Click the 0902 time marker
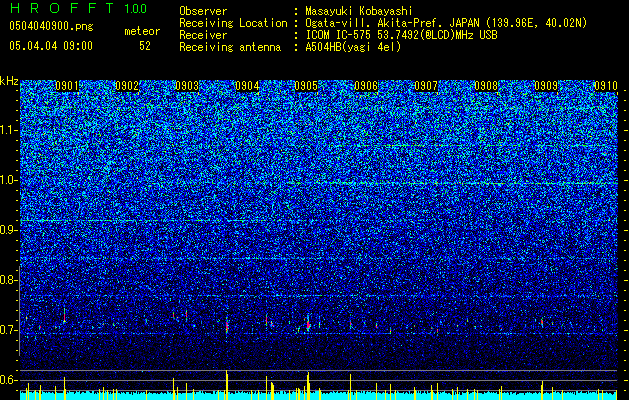629x400 pixels. click(x=127, y=86)
